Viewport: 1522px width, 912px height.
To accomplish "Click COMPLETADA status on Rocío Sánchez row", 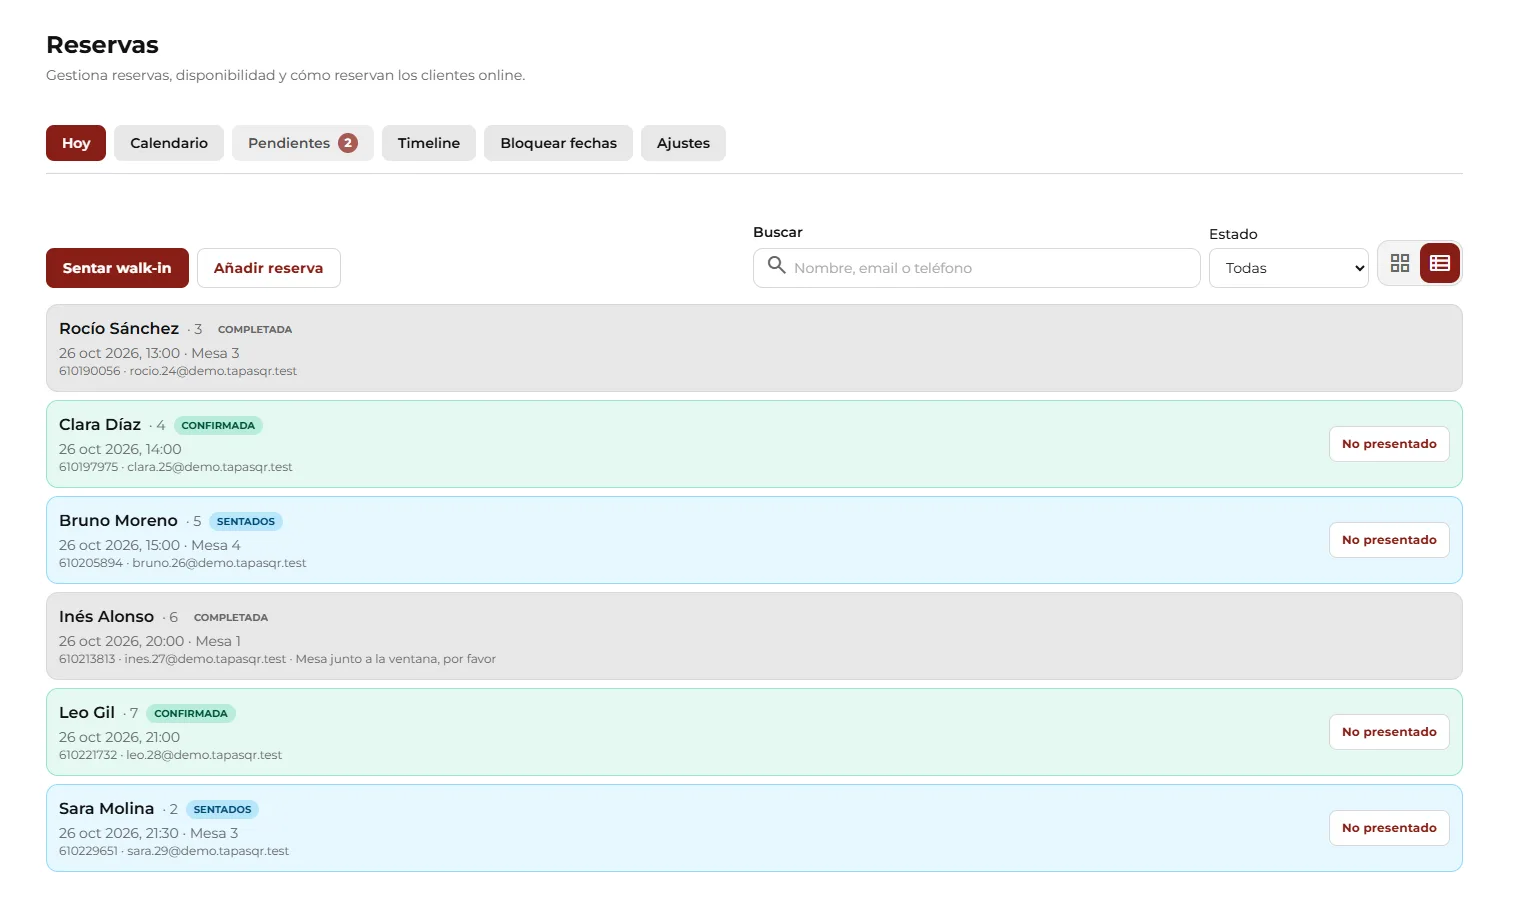I will 255,329.
